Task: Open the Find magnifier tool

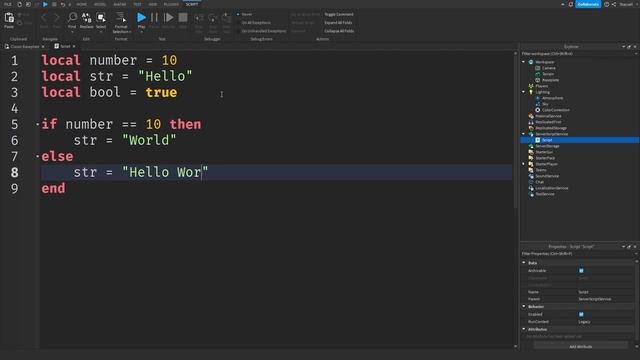Action: coord(72,18)
